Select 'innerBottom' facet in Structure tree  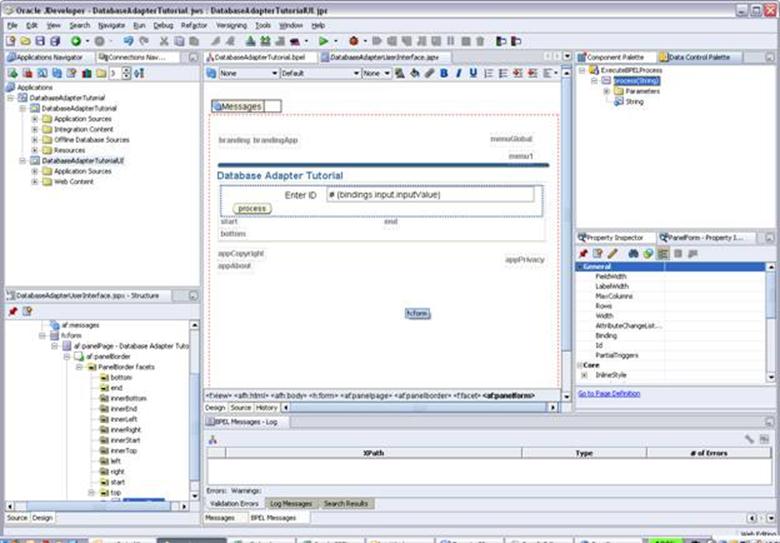pos(128,398)
